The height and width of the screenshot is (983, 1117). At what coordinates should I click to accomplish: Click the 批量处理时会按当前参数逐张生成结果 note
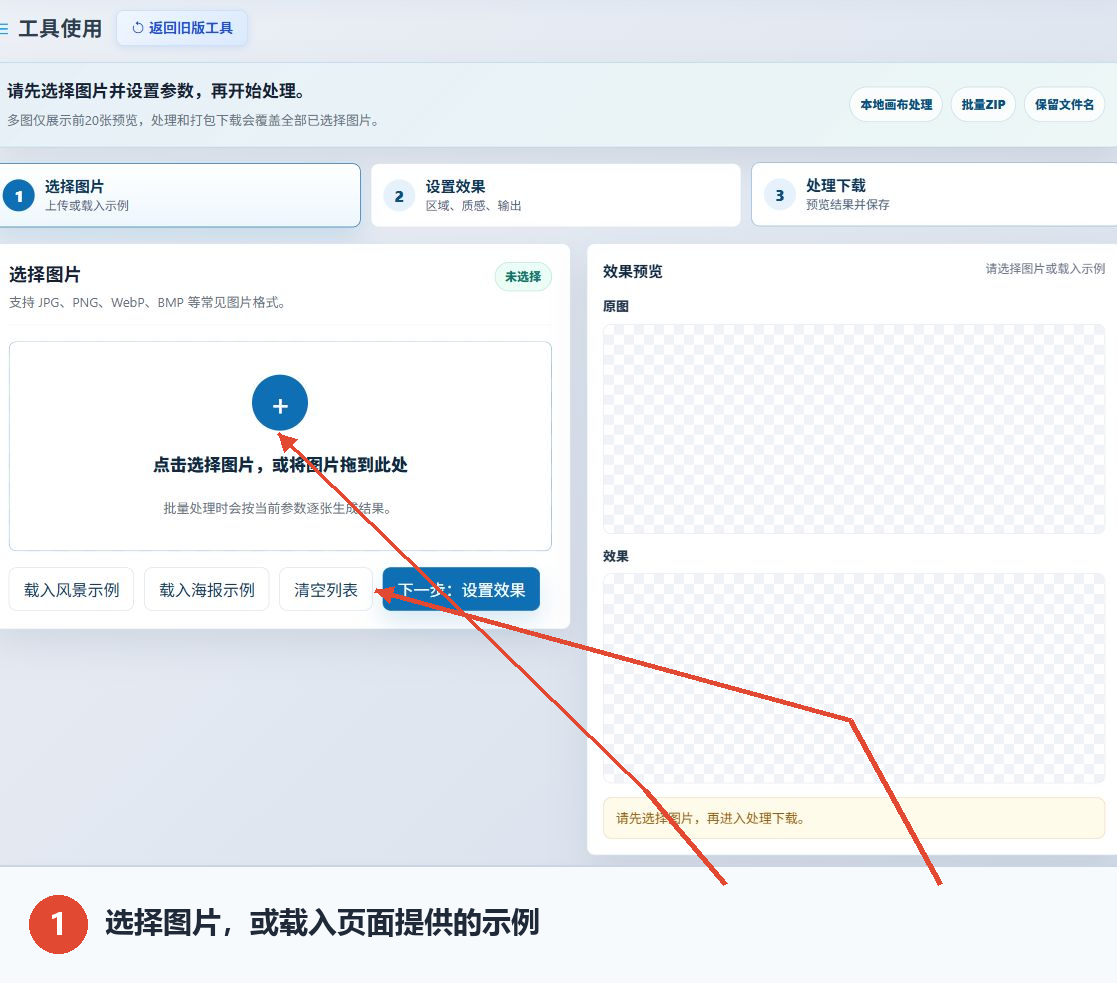tap(277, 508)
